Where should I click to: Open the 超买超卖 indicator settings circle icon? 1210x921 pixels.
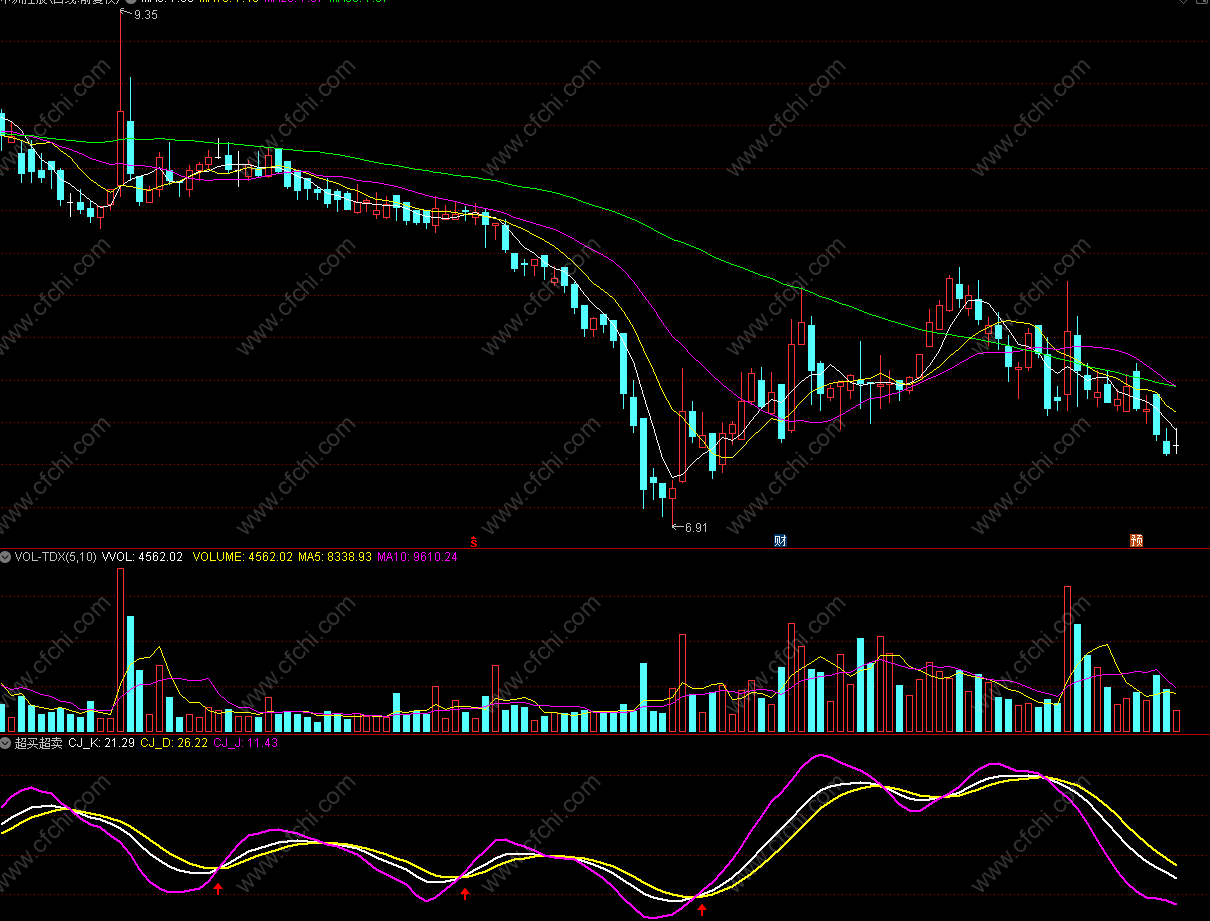[x=6, y=743]
